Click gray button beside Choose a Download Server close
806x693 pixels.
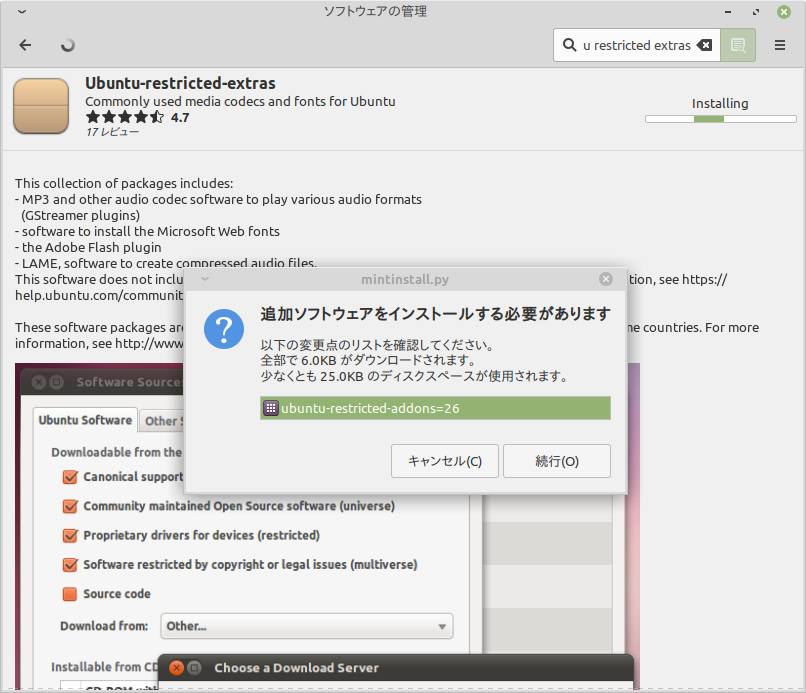194,668
